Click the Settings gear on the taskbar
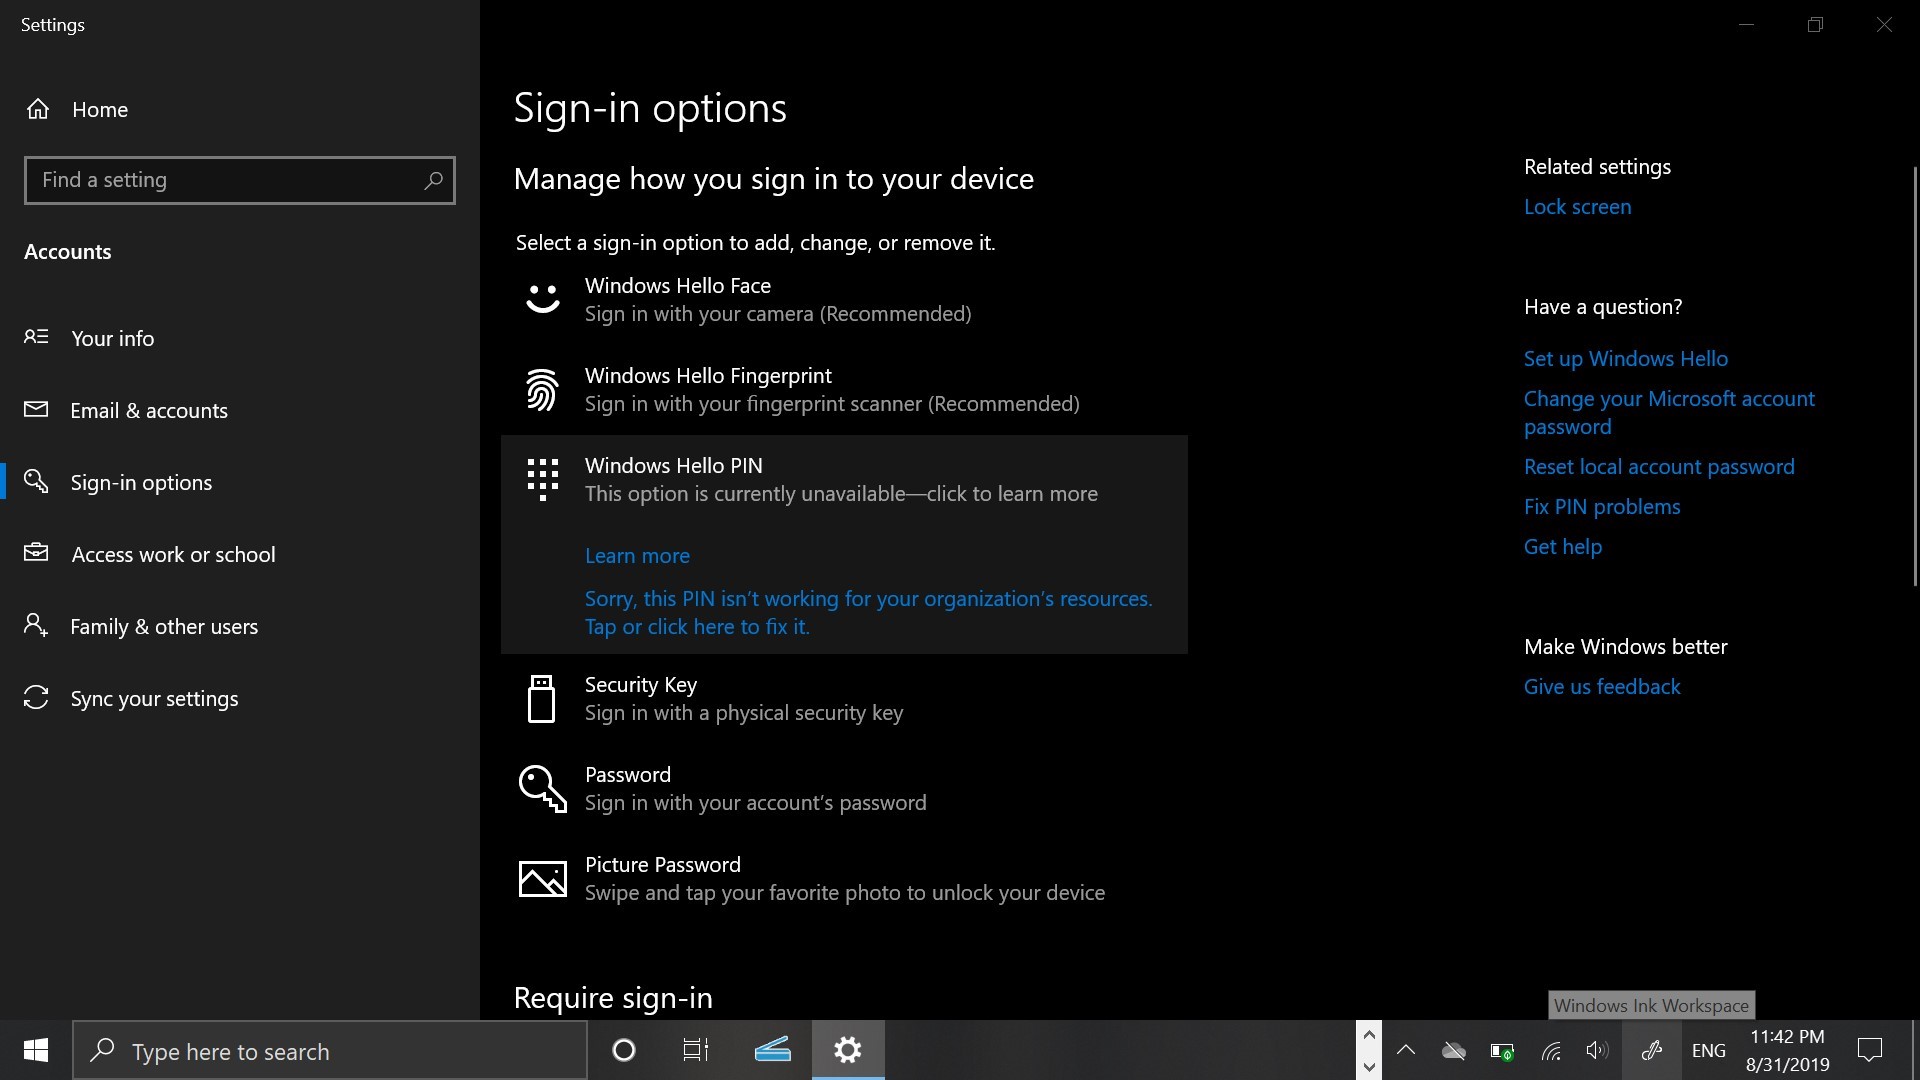 [848, 1050]
